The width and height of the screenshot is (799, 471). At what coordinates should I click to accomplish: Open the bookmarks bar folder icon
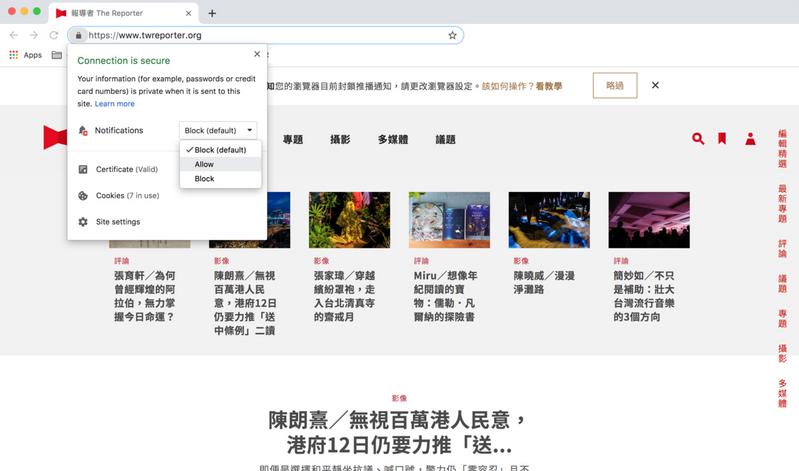[x=57, y=55]
